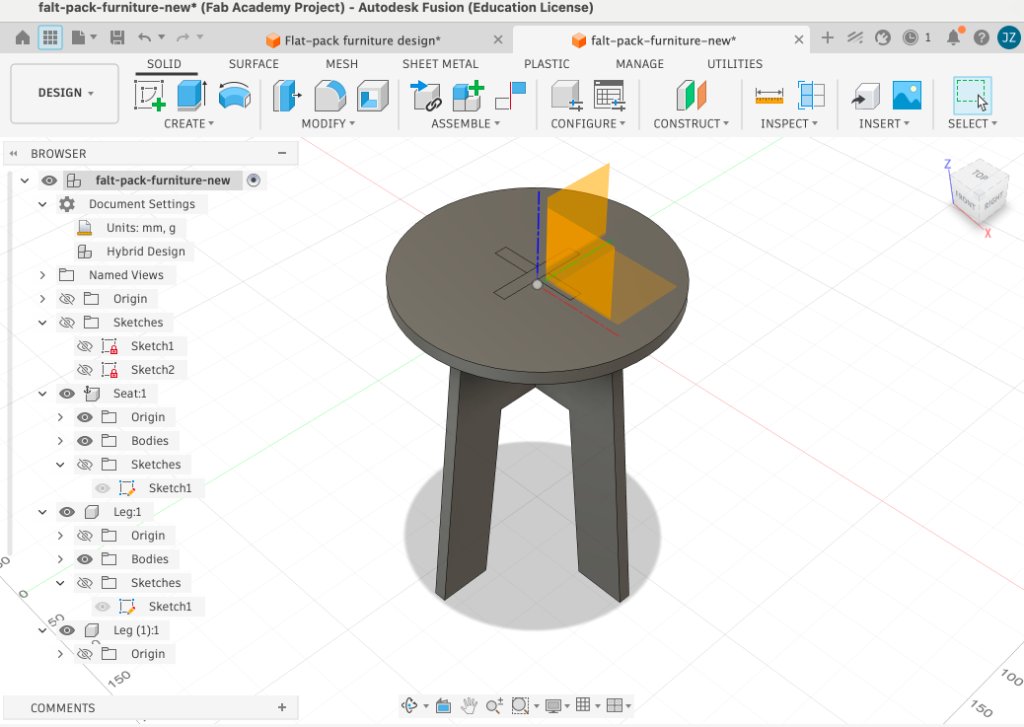Undo the last action arrow
1024x727 pixels.
tap(144, 38)
